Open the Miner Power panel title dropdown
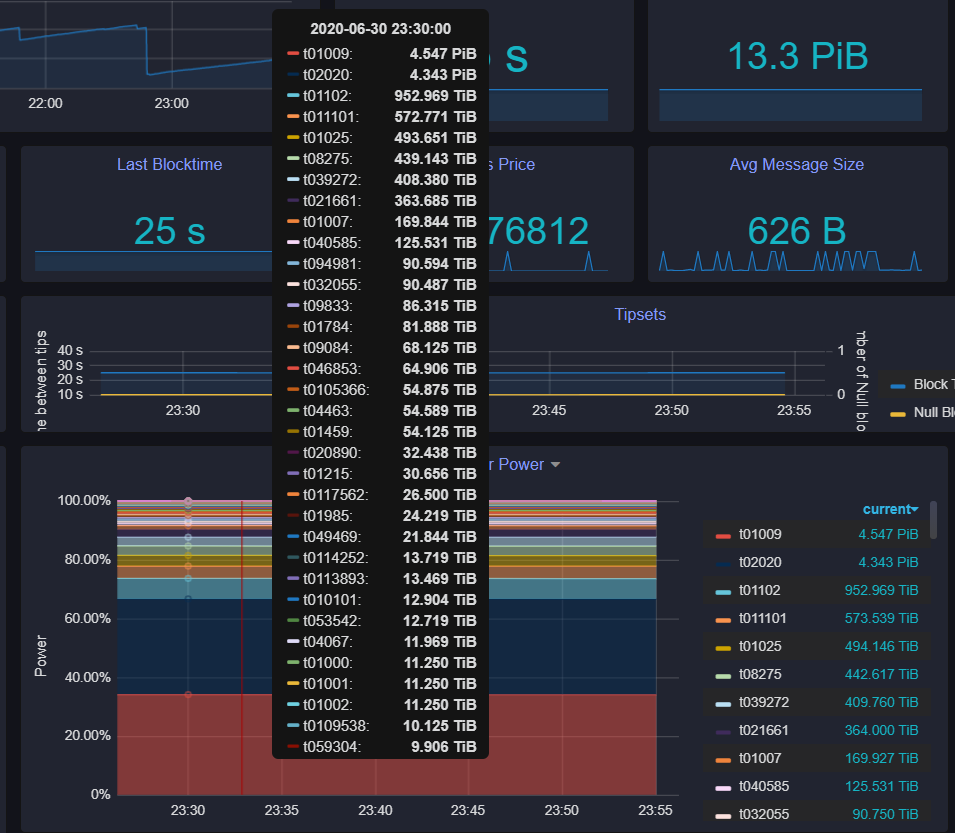This screenshot has height=833, width=955. (x=555, y=464)
